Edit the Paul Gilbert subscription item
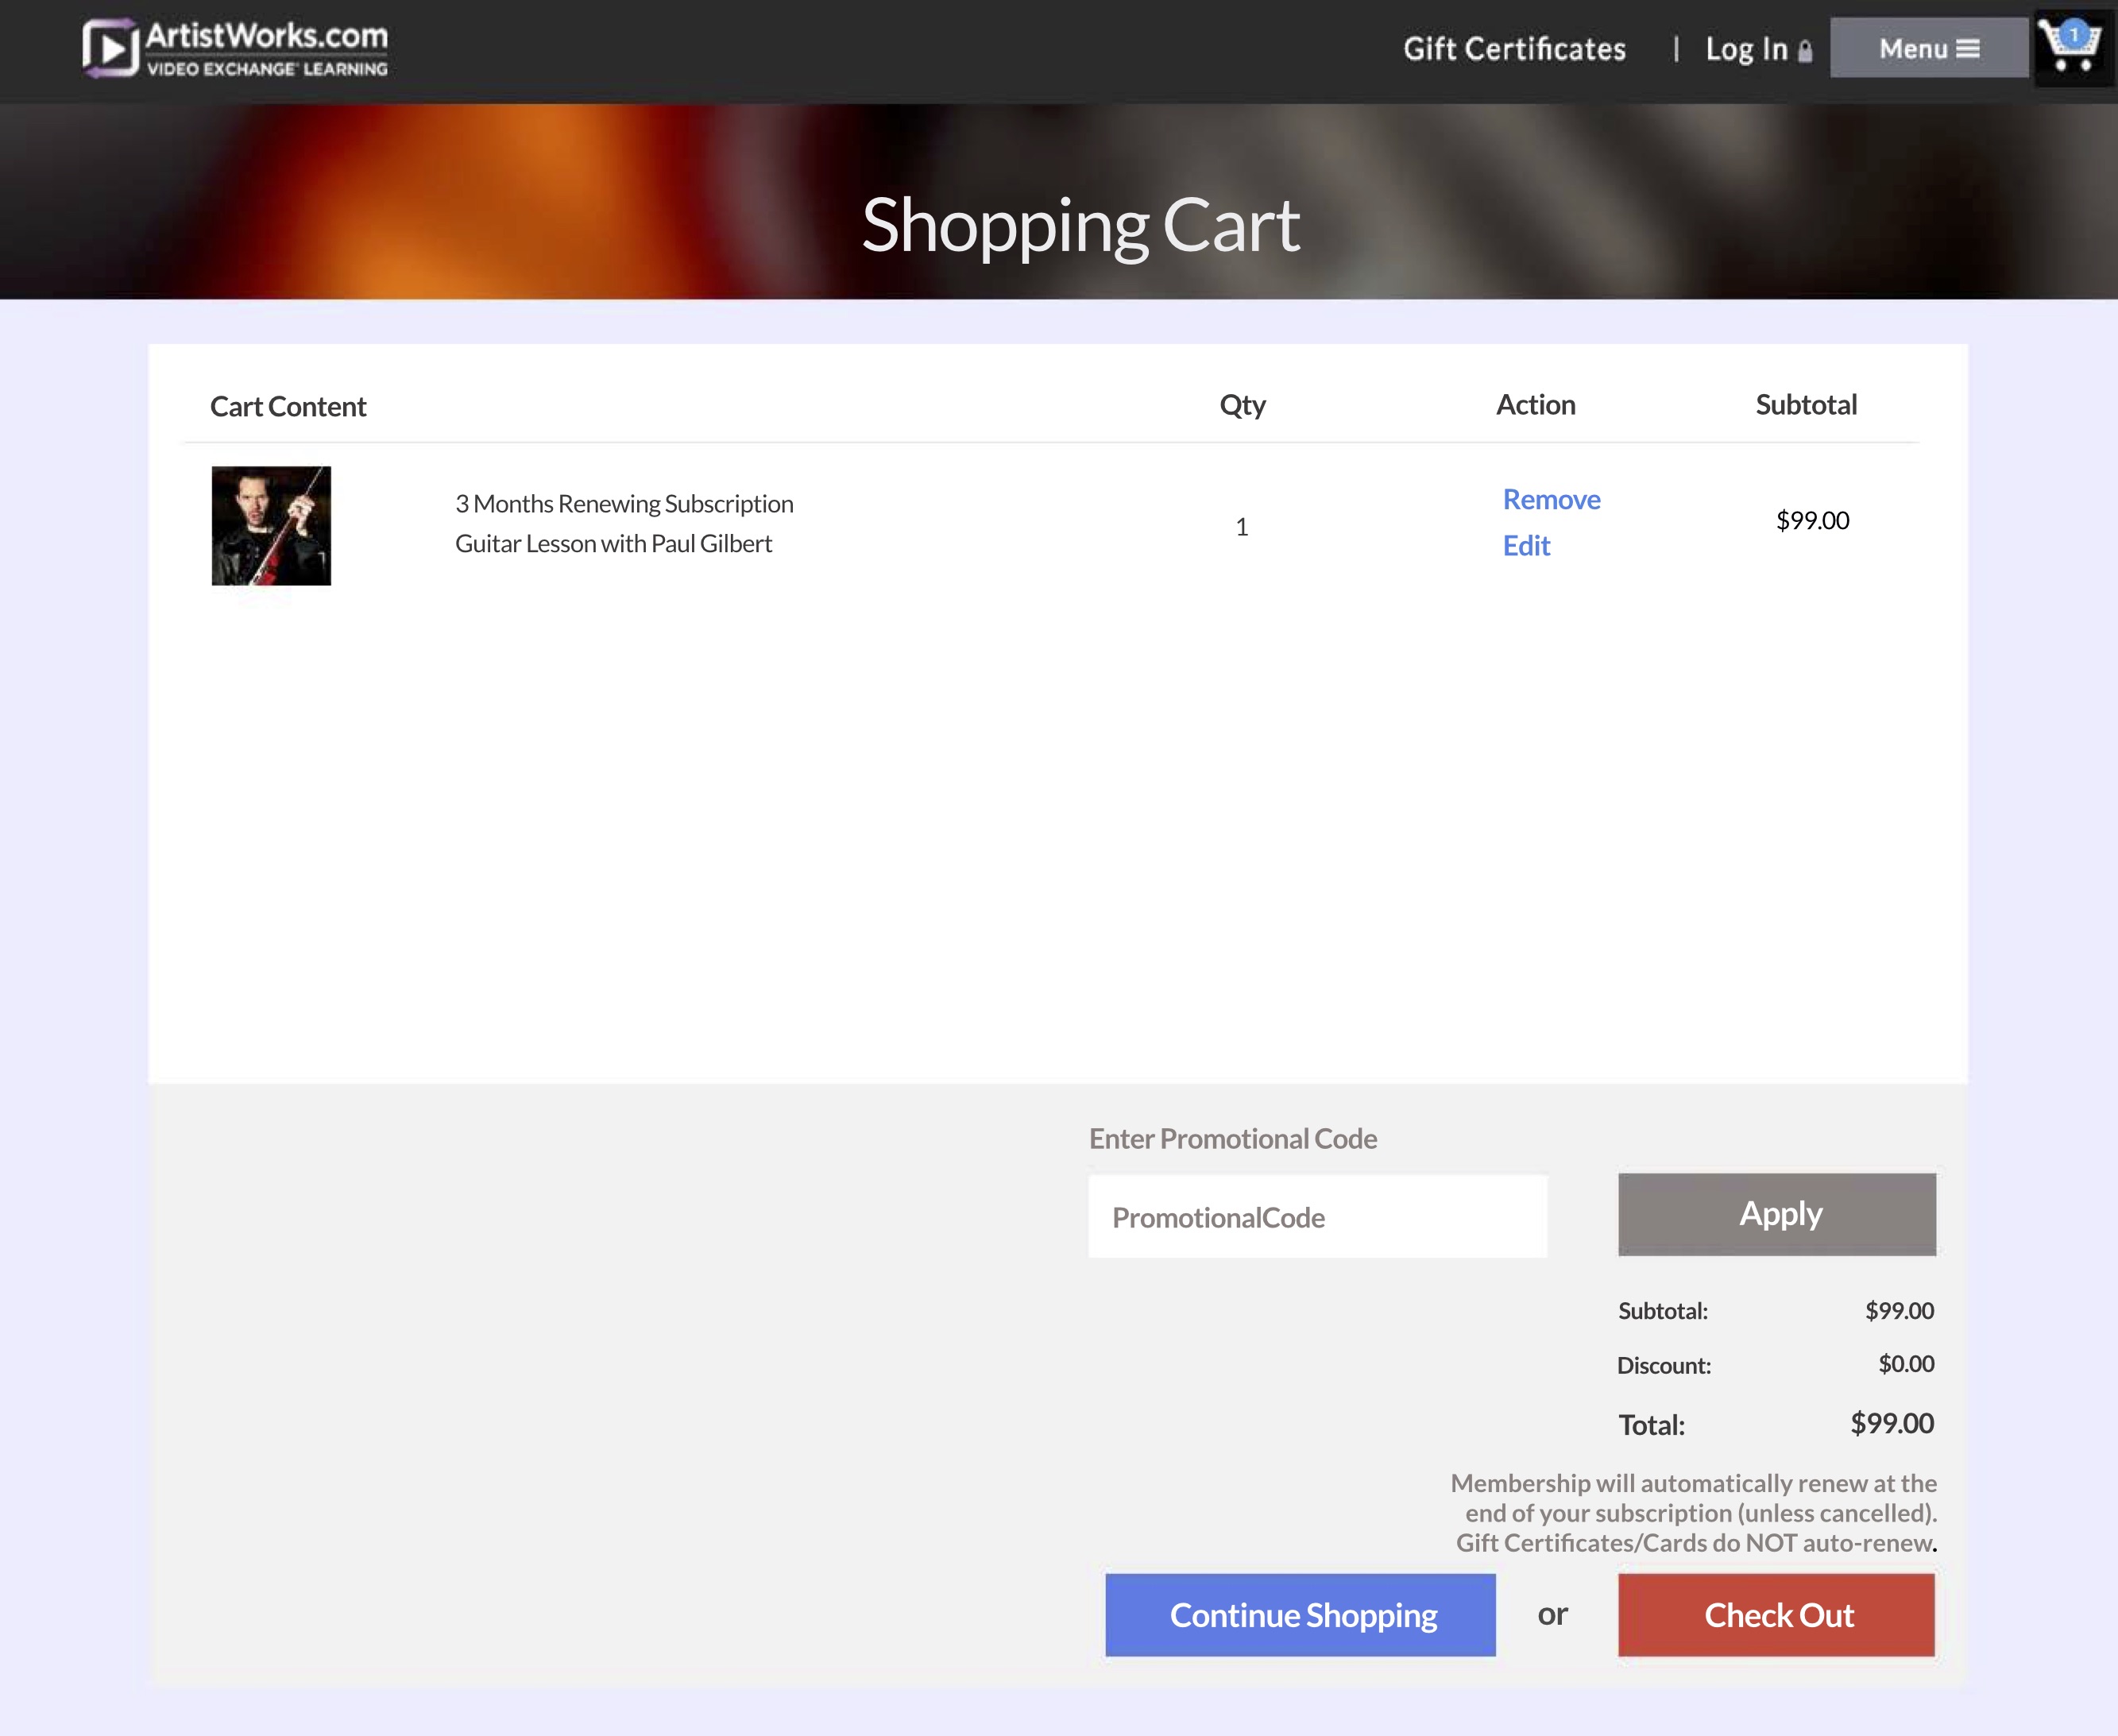Image resolution: width=2118 pixels, height=1736 pixels. pos(1526,545)
